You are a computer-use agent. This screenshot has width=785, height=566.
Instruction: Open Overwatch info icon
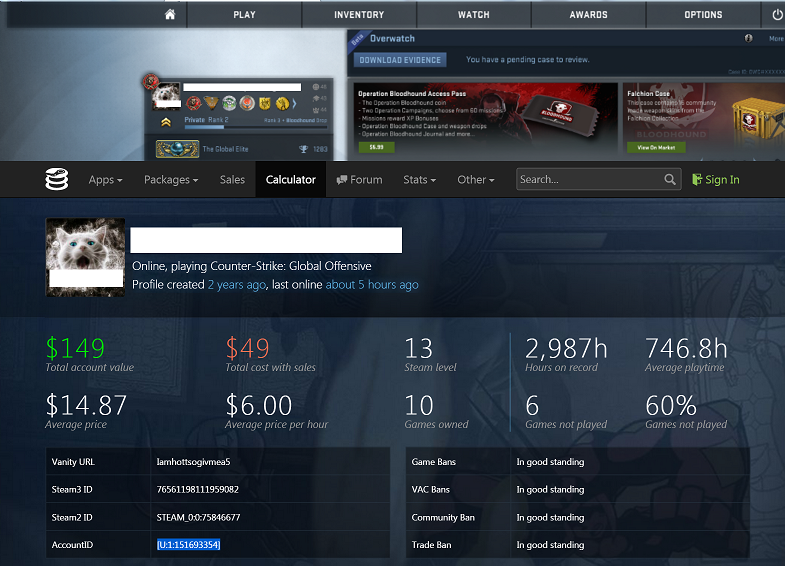click(x=748, y=38)
